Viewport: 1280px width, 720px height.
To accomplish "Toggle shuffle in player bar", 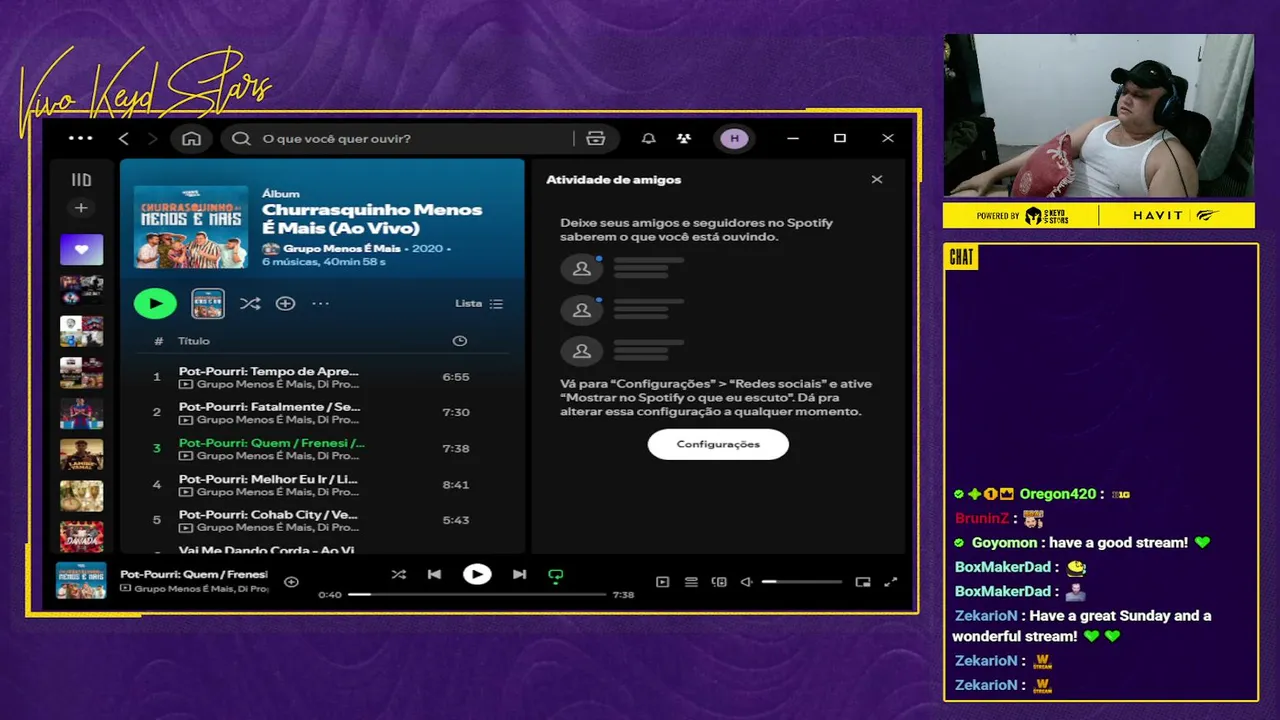I will [x=398, y=574].
